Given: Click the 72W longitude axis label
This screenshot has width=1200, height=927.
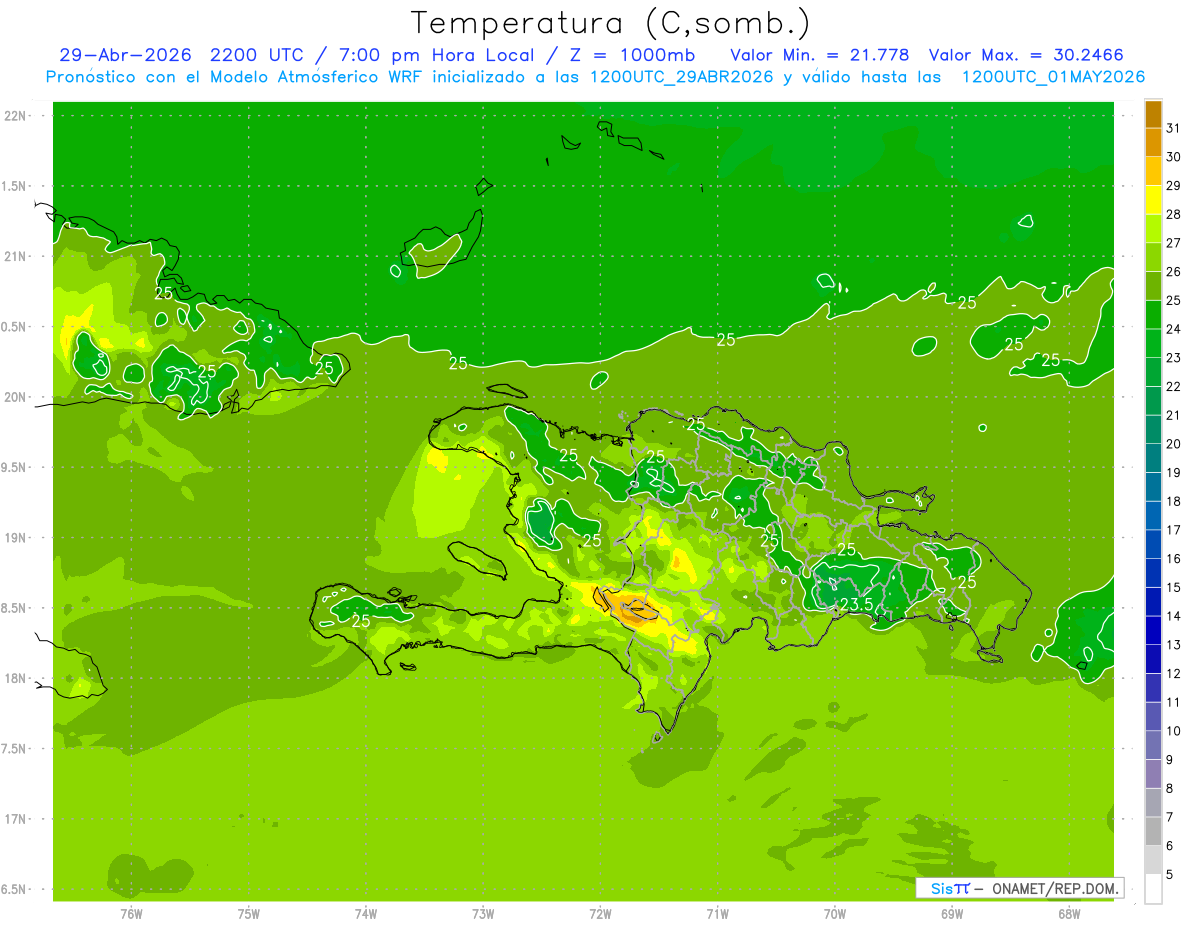Looking at the screenshot, I should coord(601,914).
